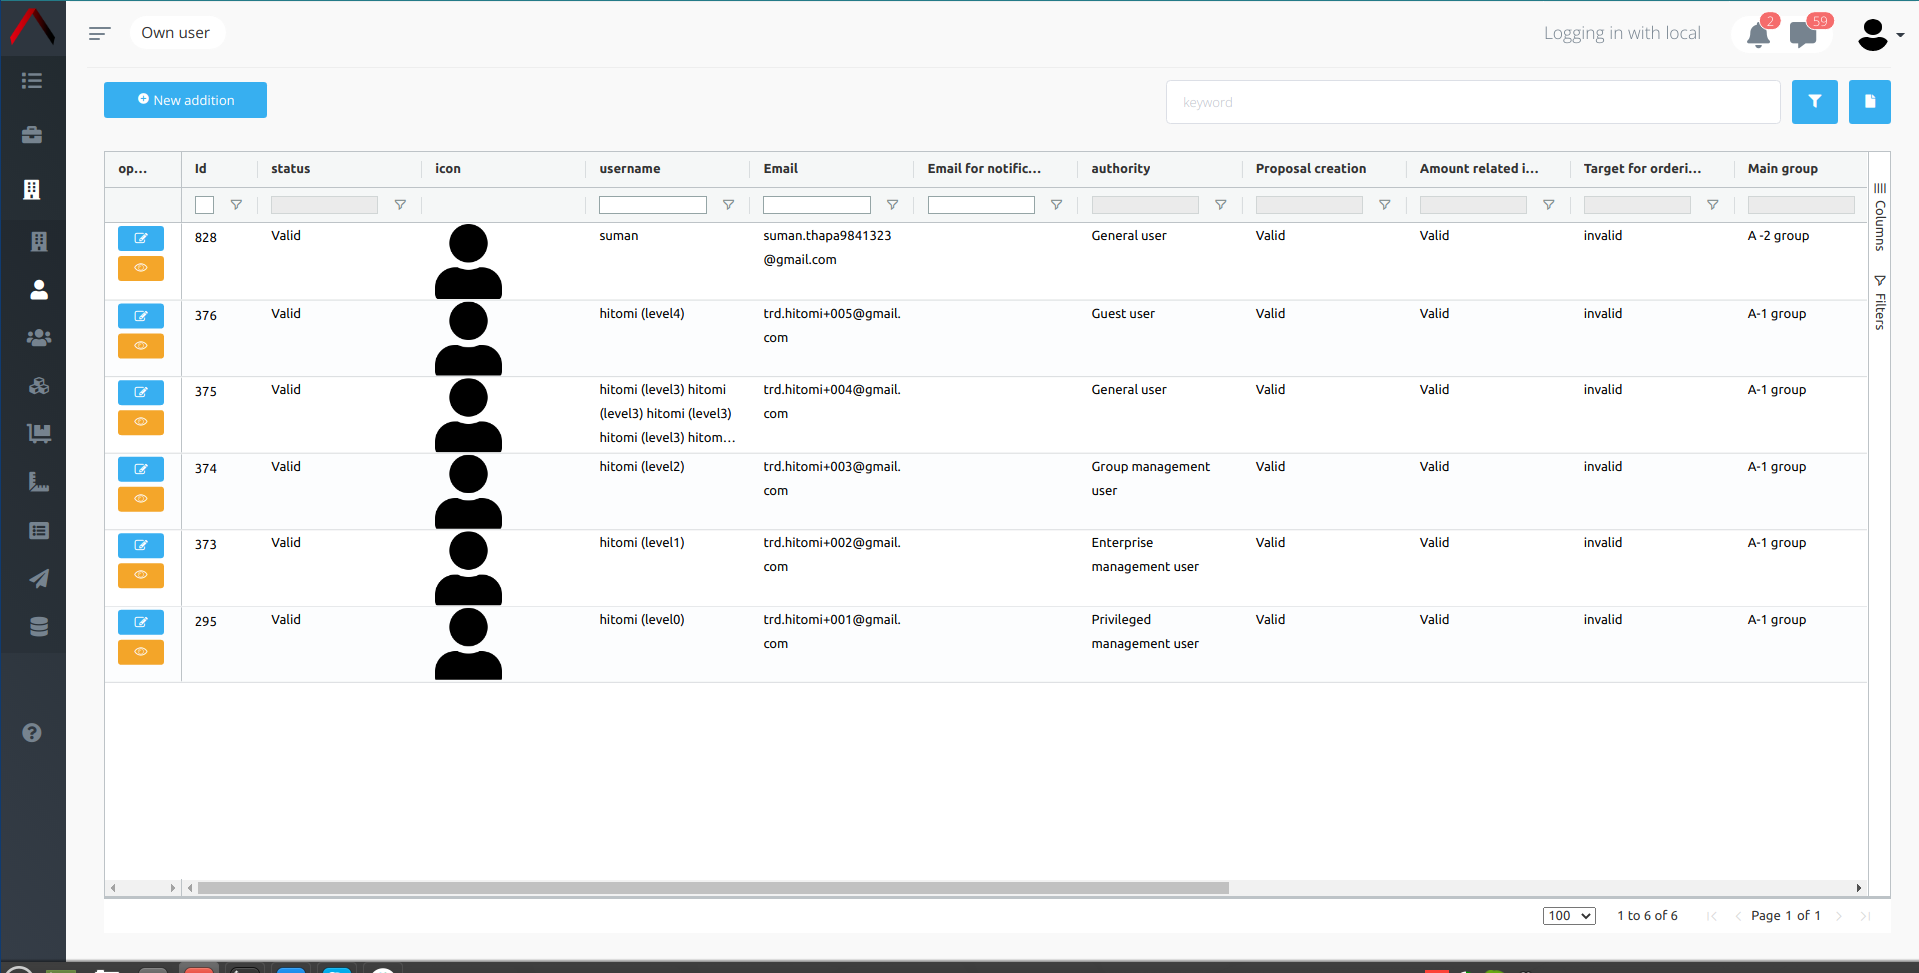Check the Id column filter checkbox

(204, 205)
